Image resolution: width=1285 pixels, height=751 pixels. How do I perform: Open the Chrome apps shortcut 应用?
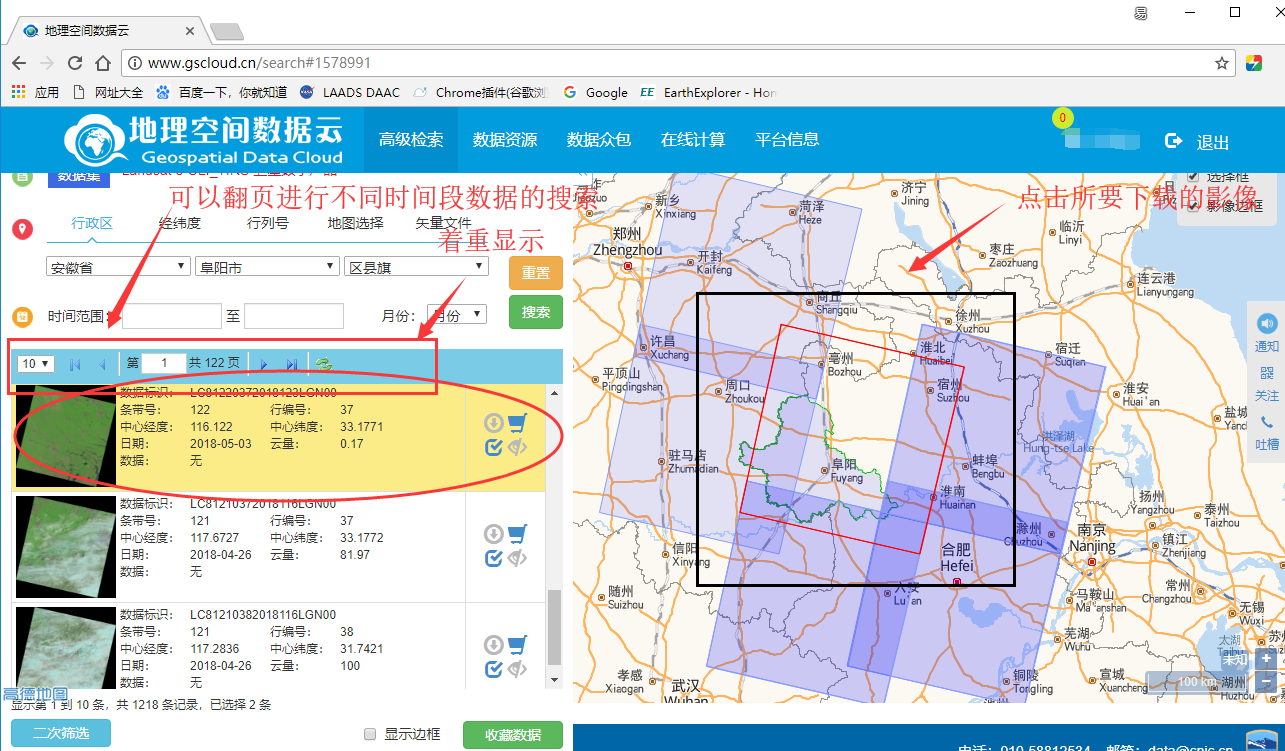35,92
